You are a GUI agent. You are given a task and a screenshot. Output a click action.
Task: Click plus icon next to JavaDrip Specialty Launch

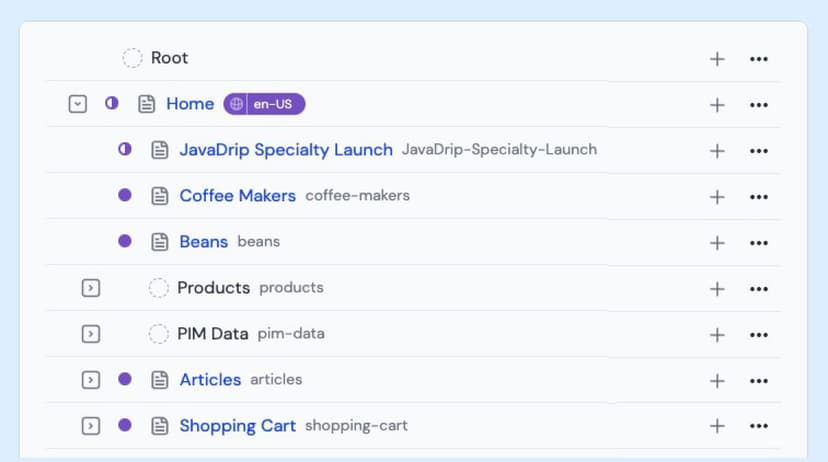click(x=717, y=151)
